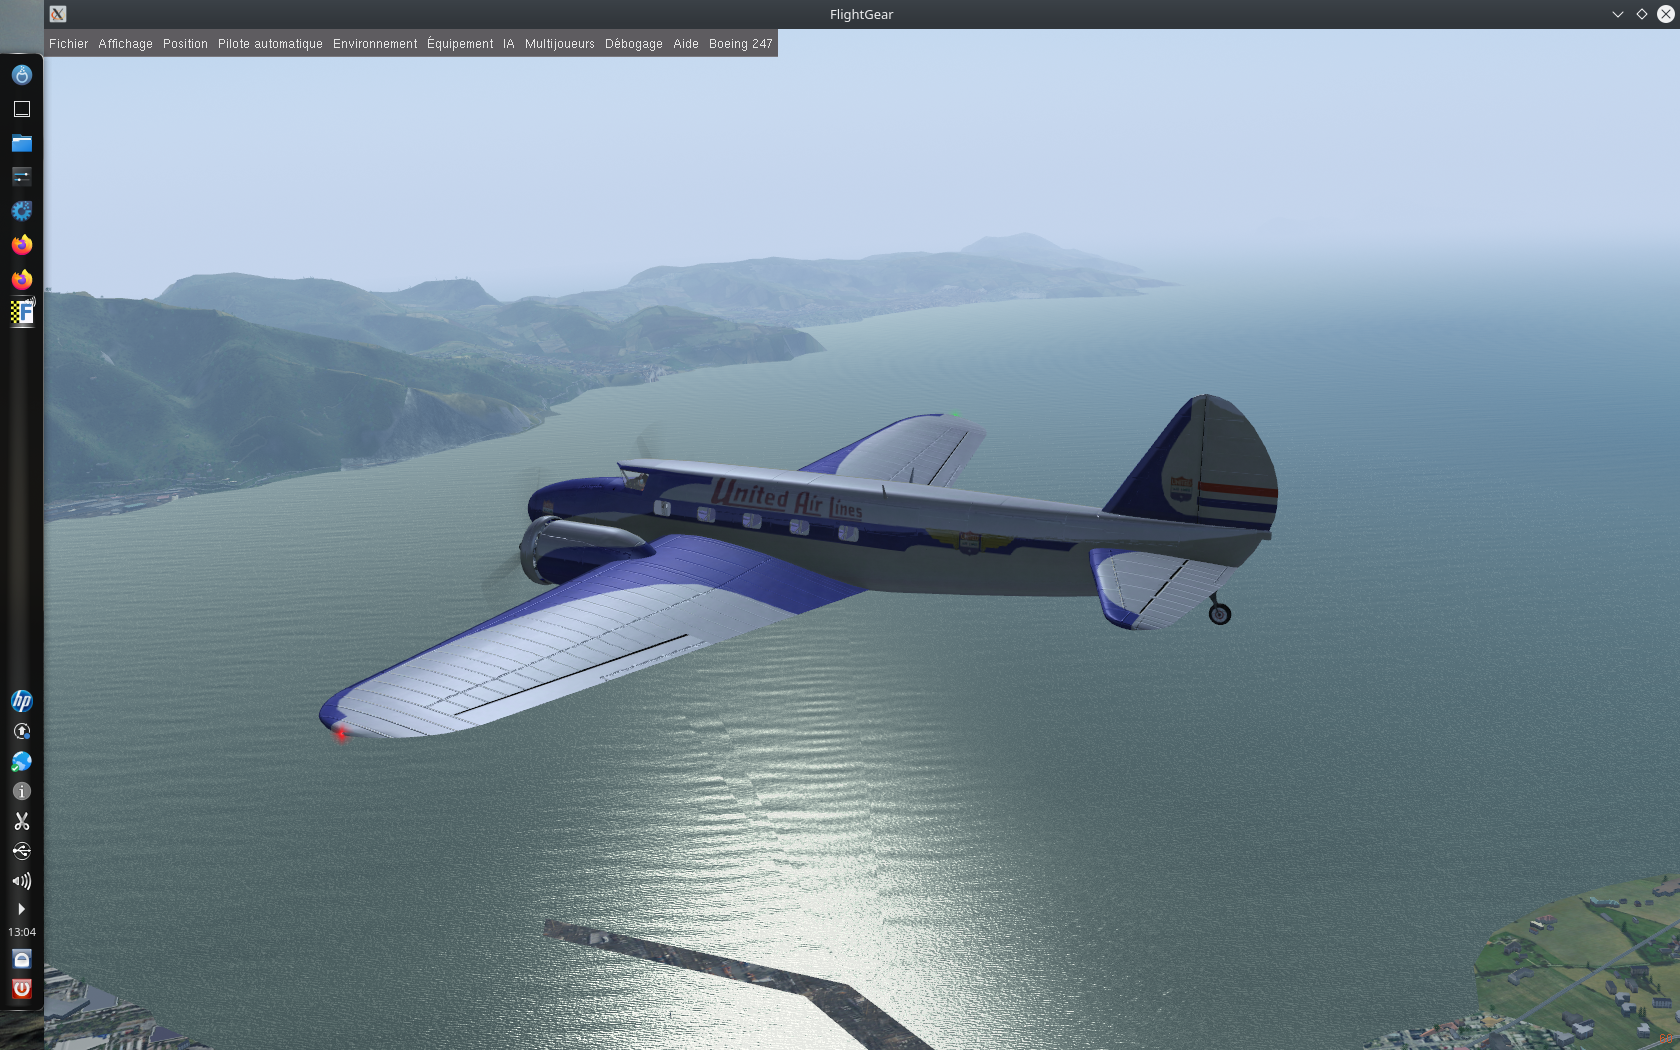Click the information notifications tray icon
This screenshot has height=1050, width=1680.
pyautogui.click(x=21, y=791)
